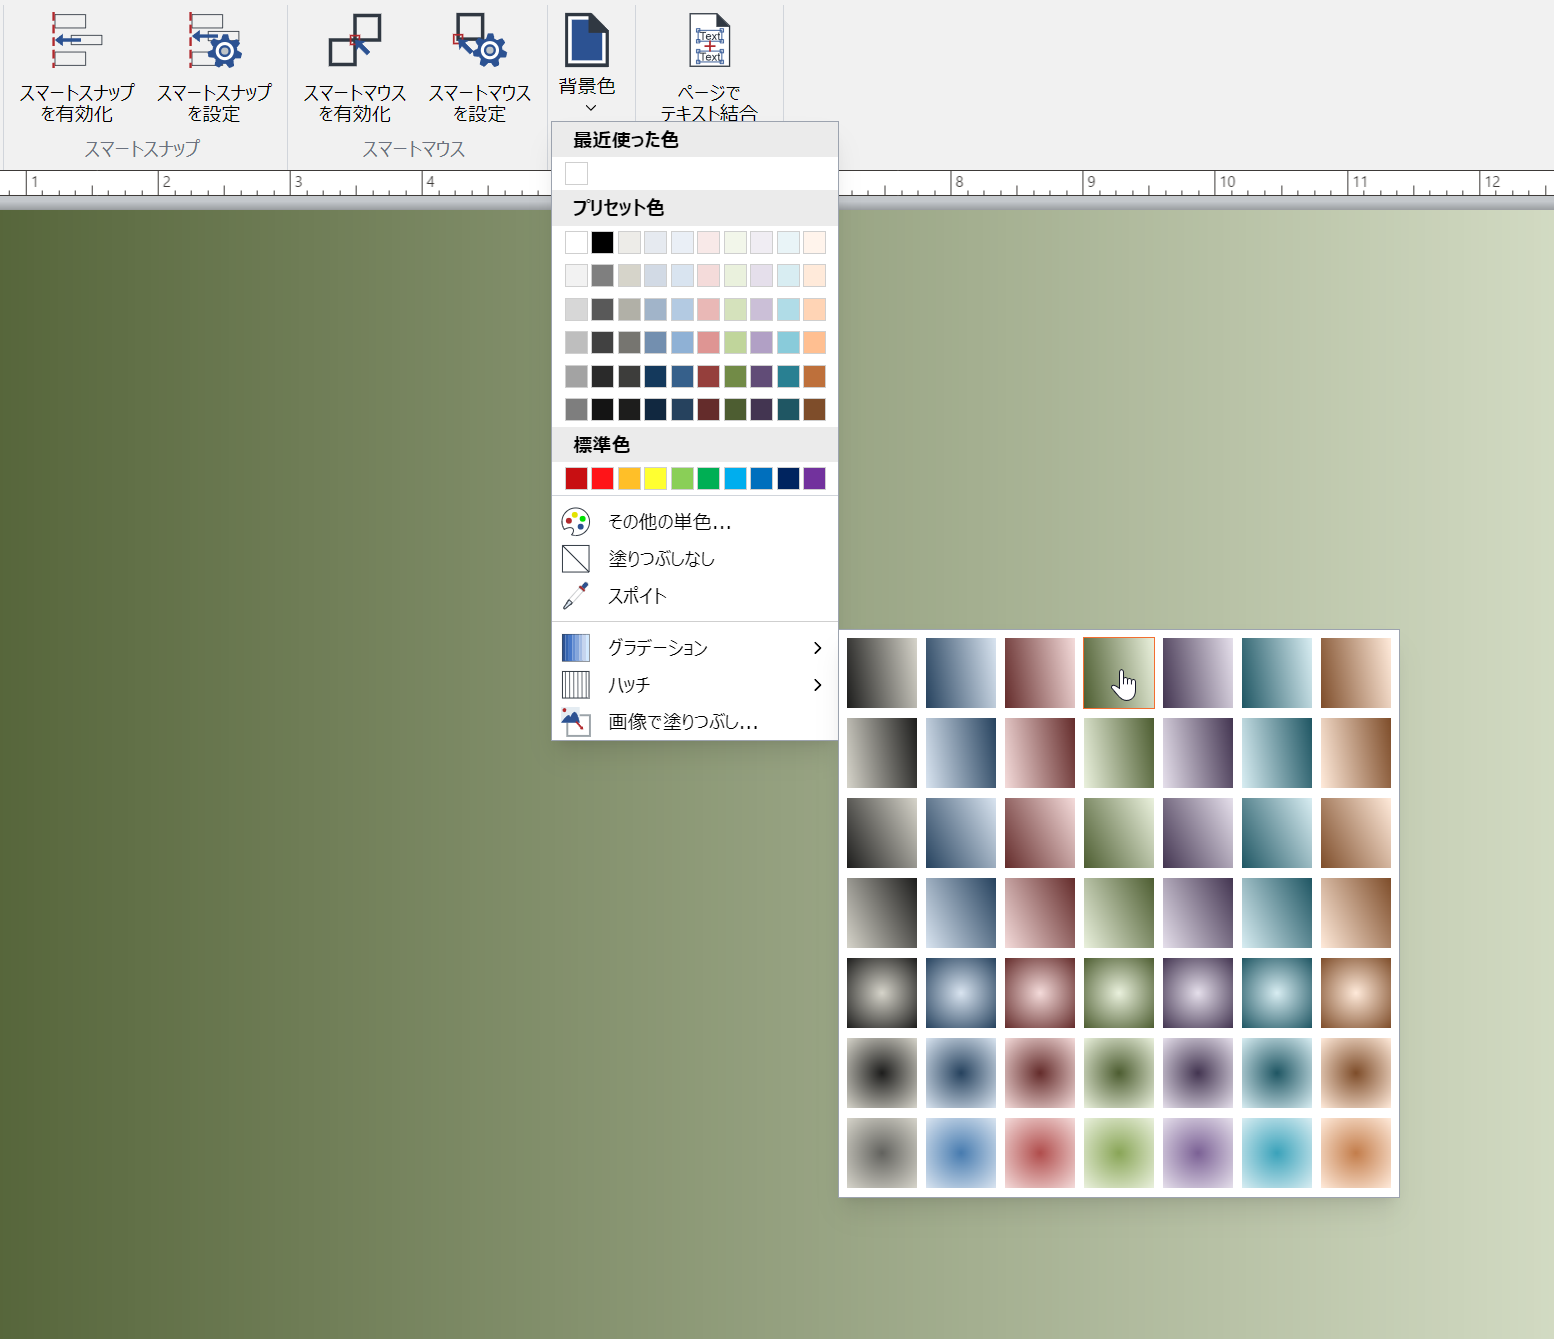The width and height of the screenshot is (1554, 1339).
Task: Open スマートスナップを設定 settings
Action: pos(214,69)
